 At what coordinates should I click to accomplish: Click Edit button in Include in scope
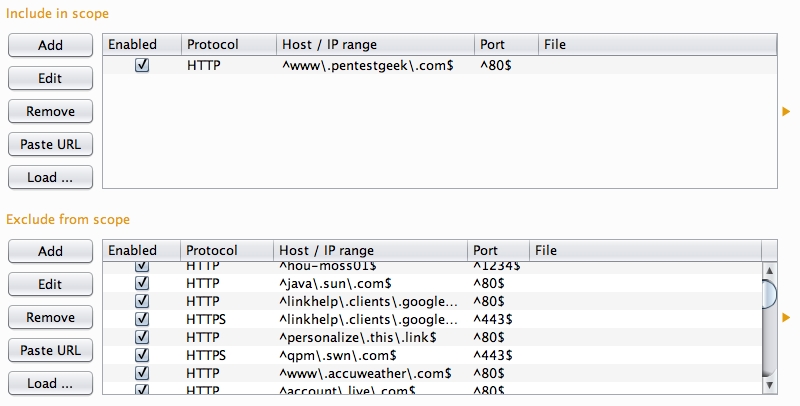[50, 78]
